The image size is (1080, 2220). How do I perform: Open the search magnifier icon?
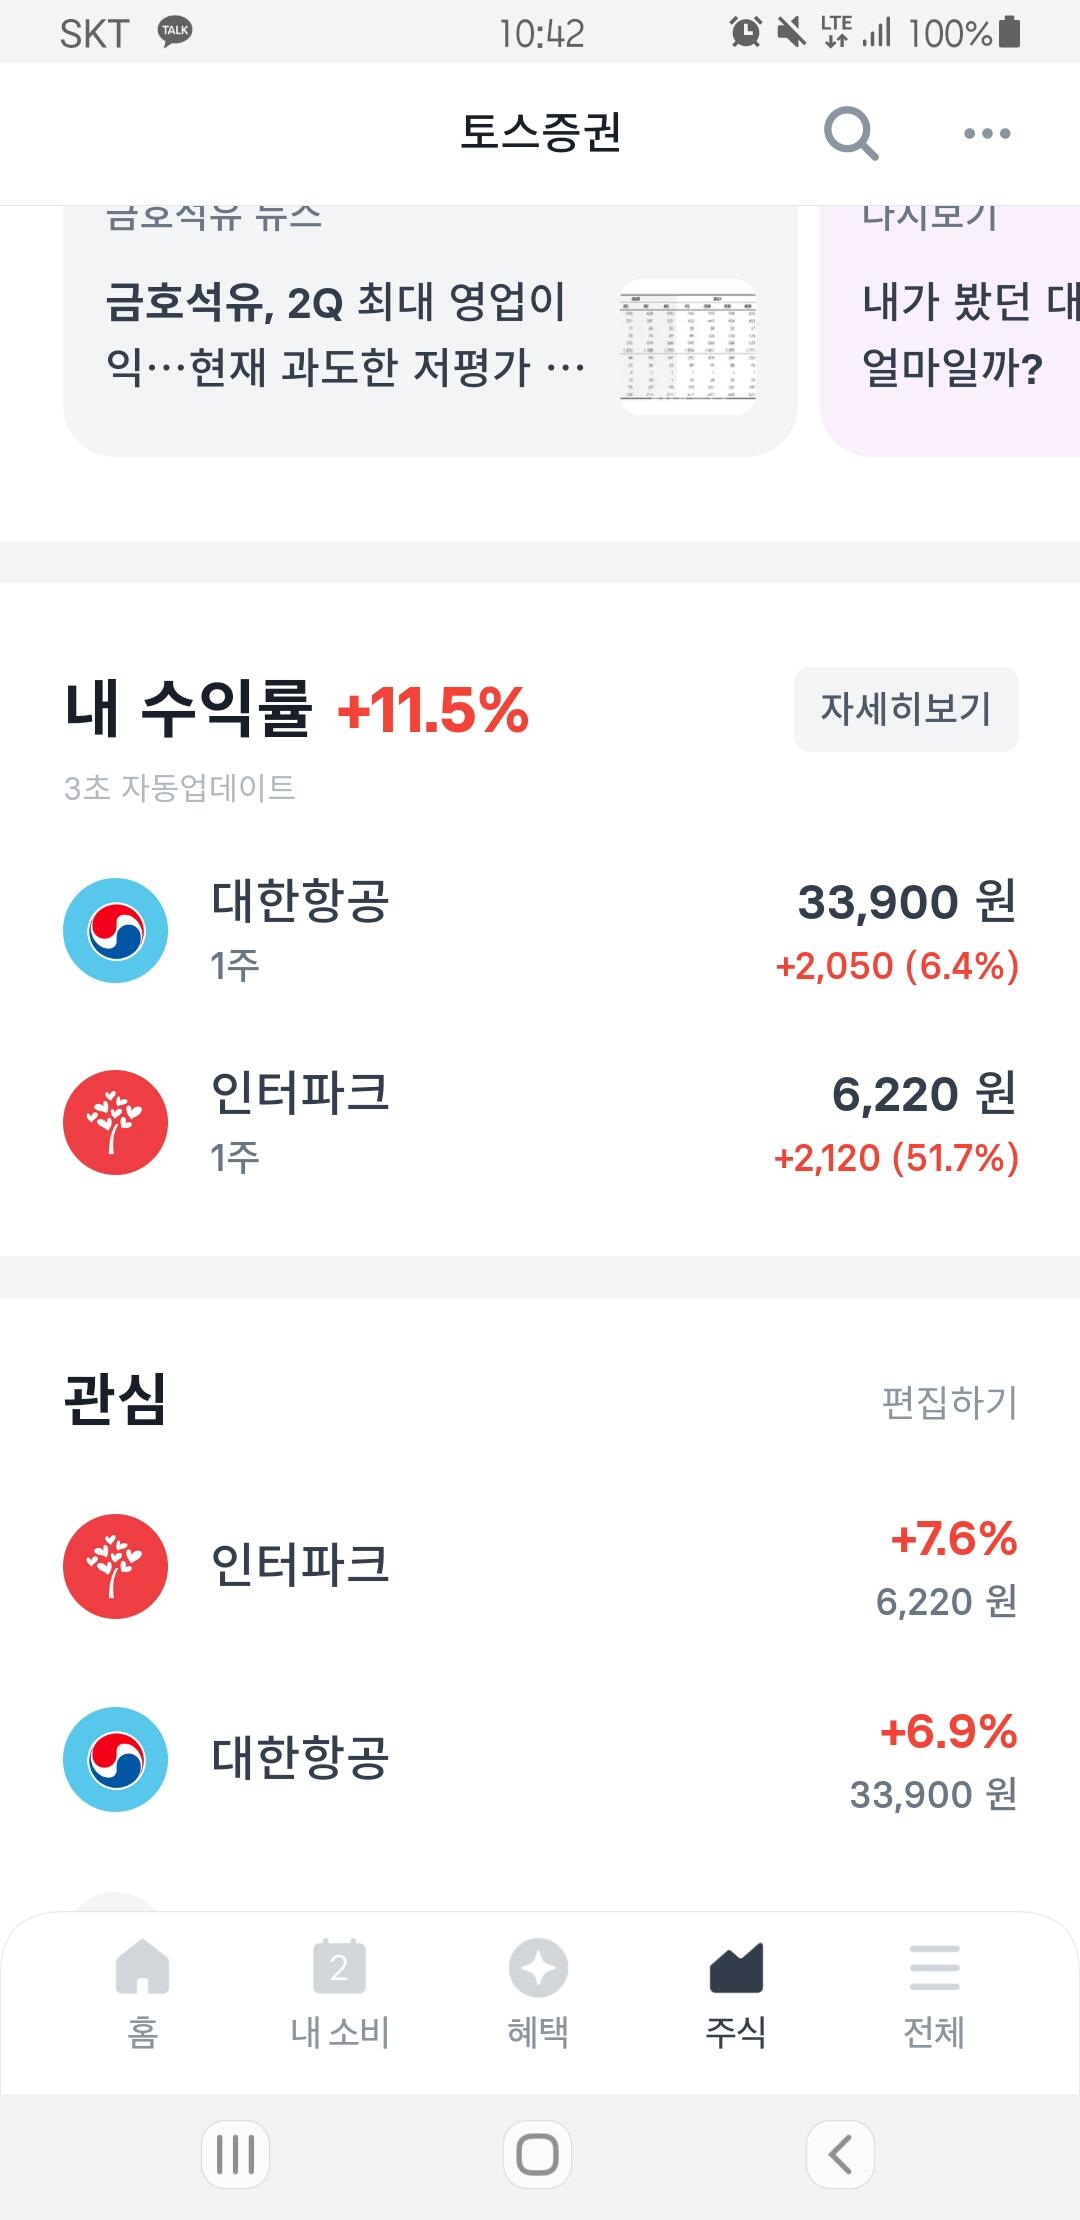pos(851,133)
